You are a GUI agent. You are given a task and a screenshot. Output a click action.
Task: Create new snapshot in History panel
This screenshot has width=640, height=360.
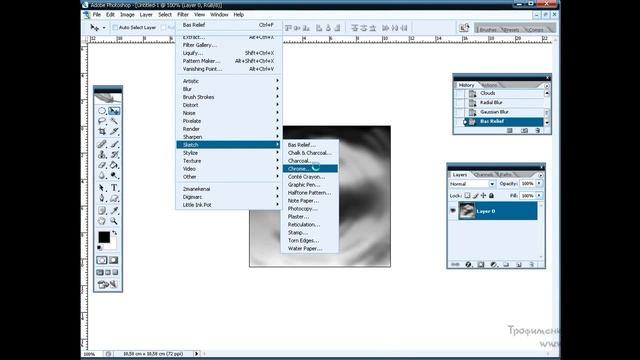524,131
